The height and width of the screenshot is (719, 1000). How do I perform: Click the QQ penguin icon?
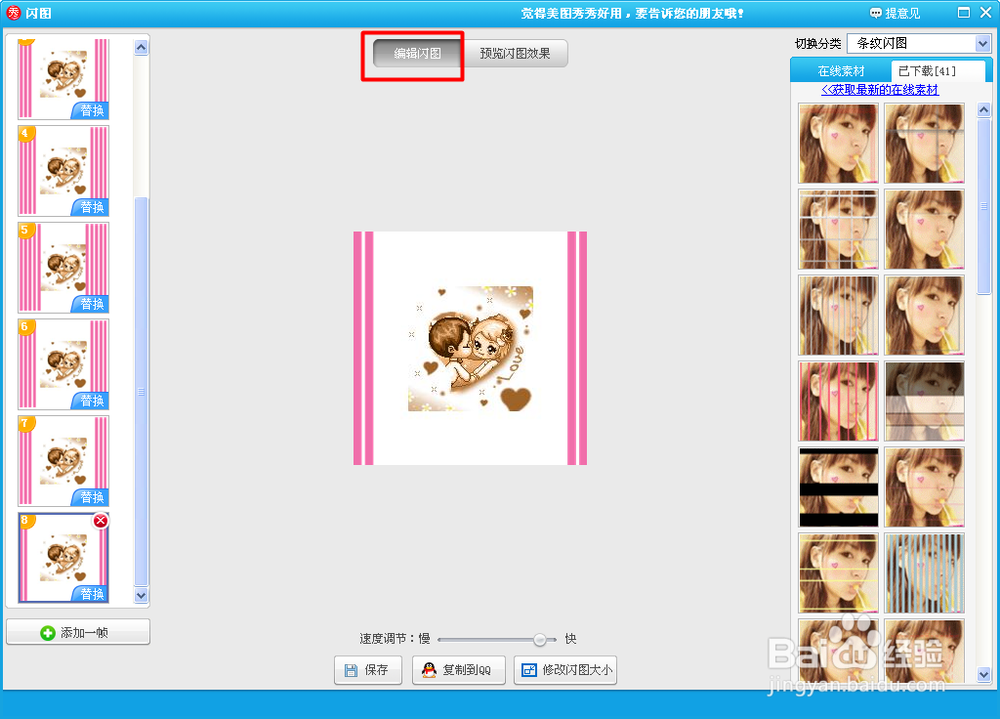429,670
